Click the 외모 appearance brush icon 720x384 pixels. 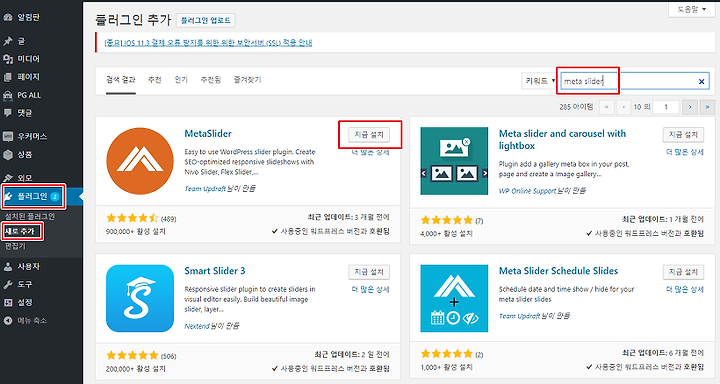coord(8,177)
